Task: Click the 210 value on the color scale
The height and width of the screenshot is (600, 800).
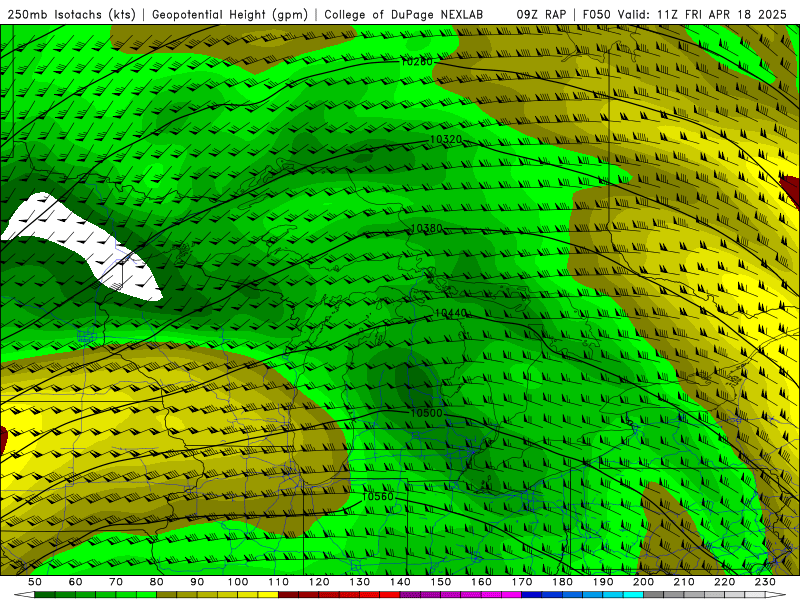Action: pos(685,582)
